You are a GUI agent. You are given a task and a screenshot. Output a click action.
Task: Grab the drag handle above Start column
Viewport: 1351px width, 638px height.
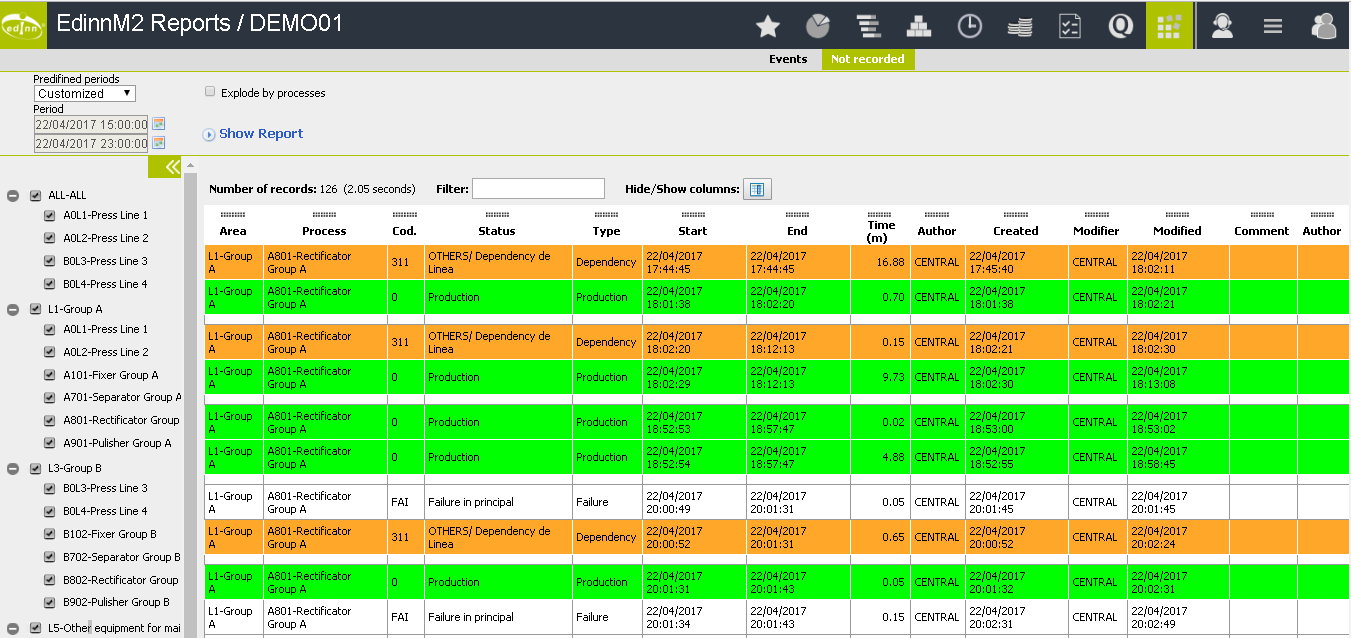pos(692,215)
